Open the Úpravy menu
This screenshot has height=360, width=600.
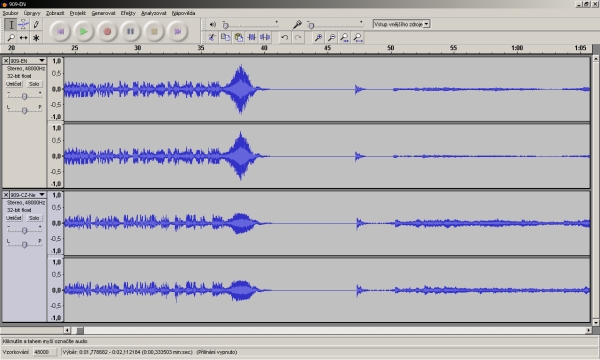click(x=32, y=13)
